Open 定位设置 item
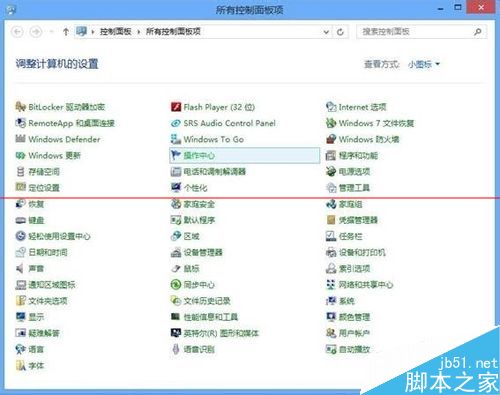This screenshot has width=500, height=395. 38,188
